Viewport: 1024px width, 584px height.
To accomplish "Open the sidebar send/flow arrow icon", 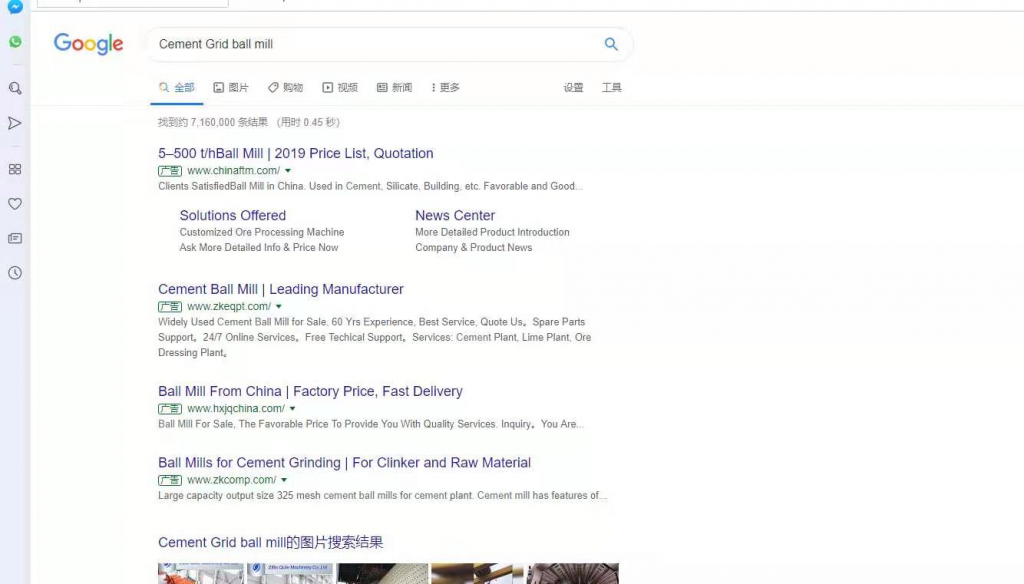I will (14, 123).
